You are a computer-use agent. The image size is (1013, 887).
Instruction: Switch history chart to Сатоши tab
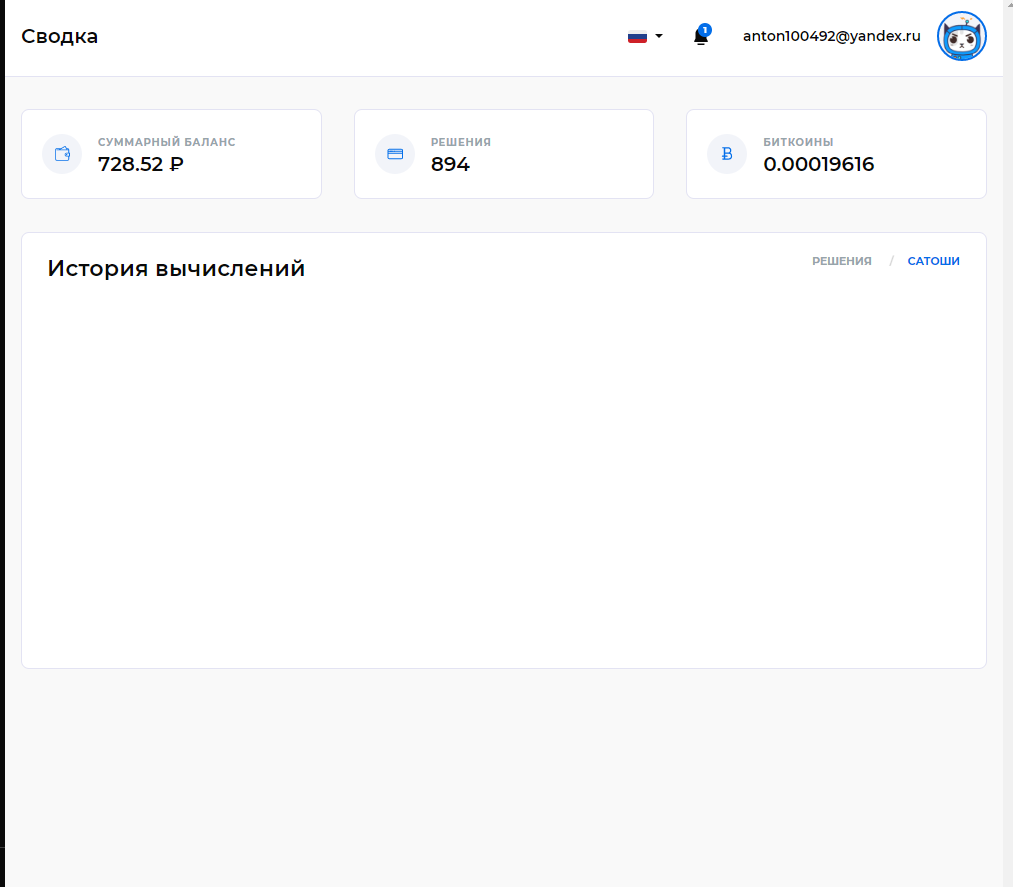click(x=934, y=261)
